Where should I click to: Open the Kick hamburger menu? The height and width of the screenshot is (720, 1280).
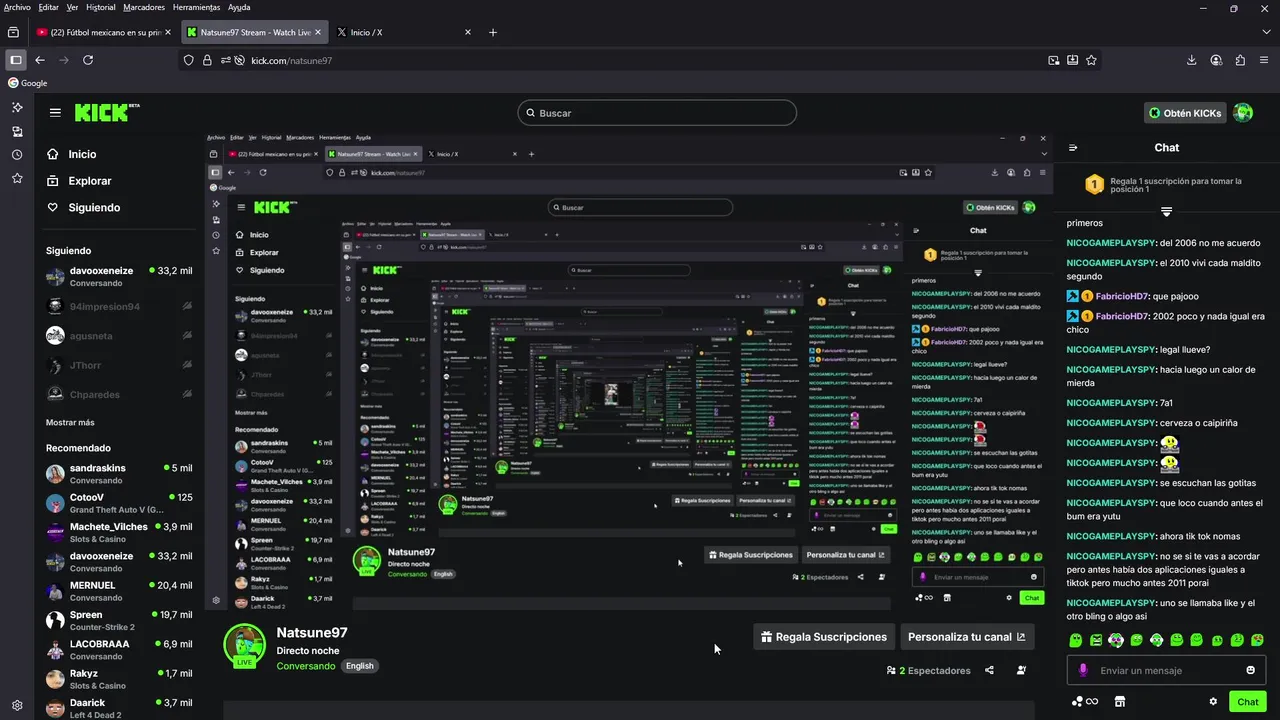[55, 113]
